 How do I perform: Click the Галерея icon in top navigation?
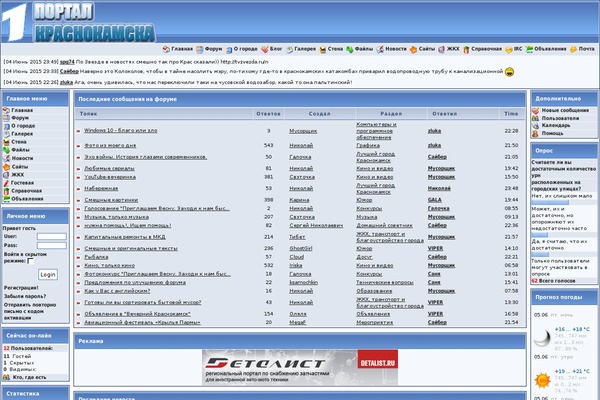290,49
